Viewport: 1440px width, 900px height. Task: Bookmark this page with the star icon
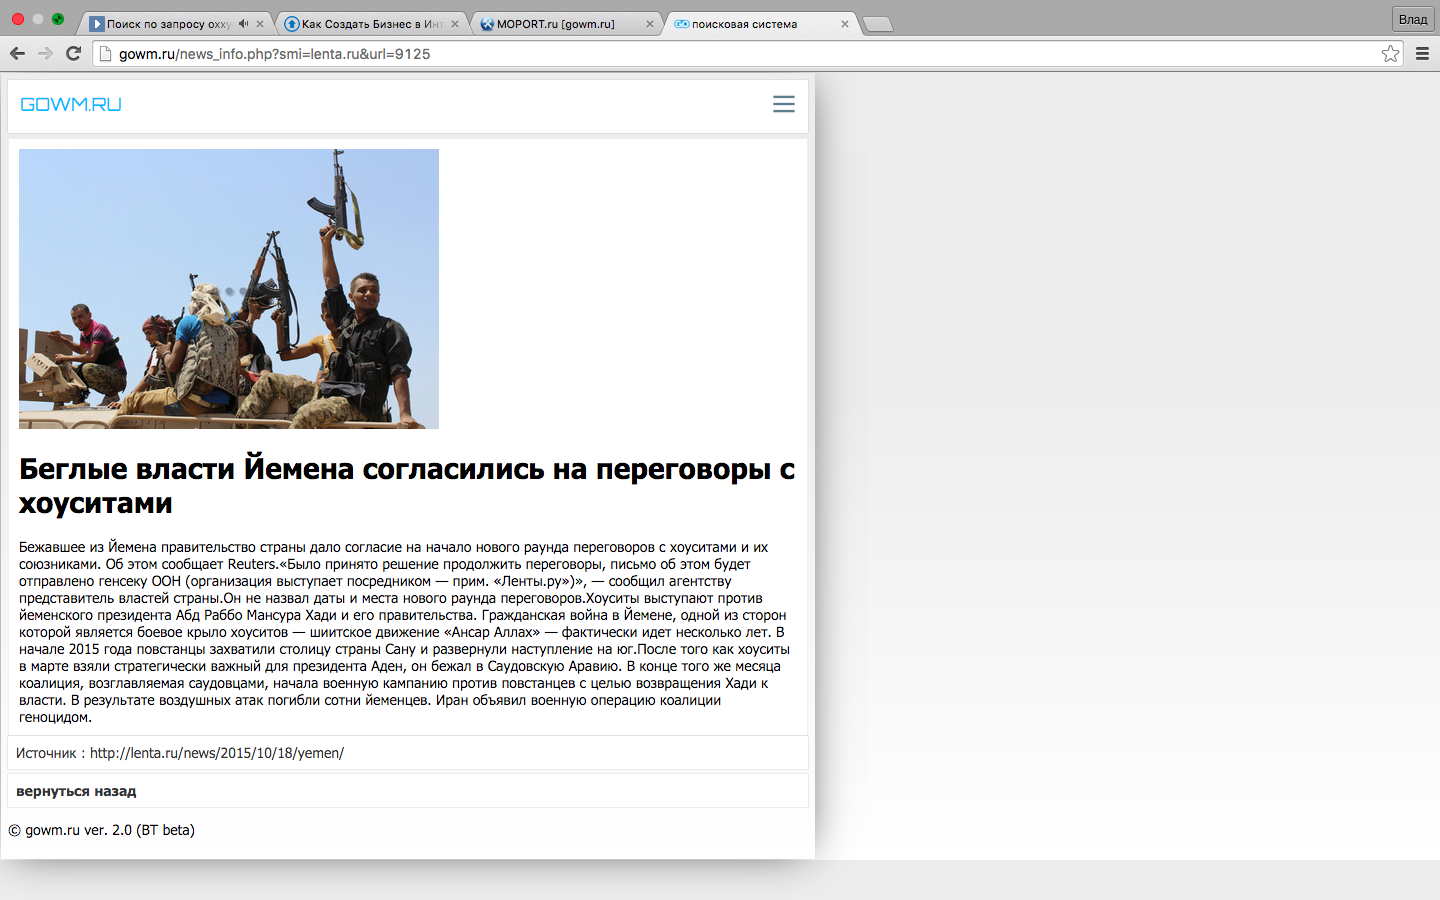[x=1390, y=54]
